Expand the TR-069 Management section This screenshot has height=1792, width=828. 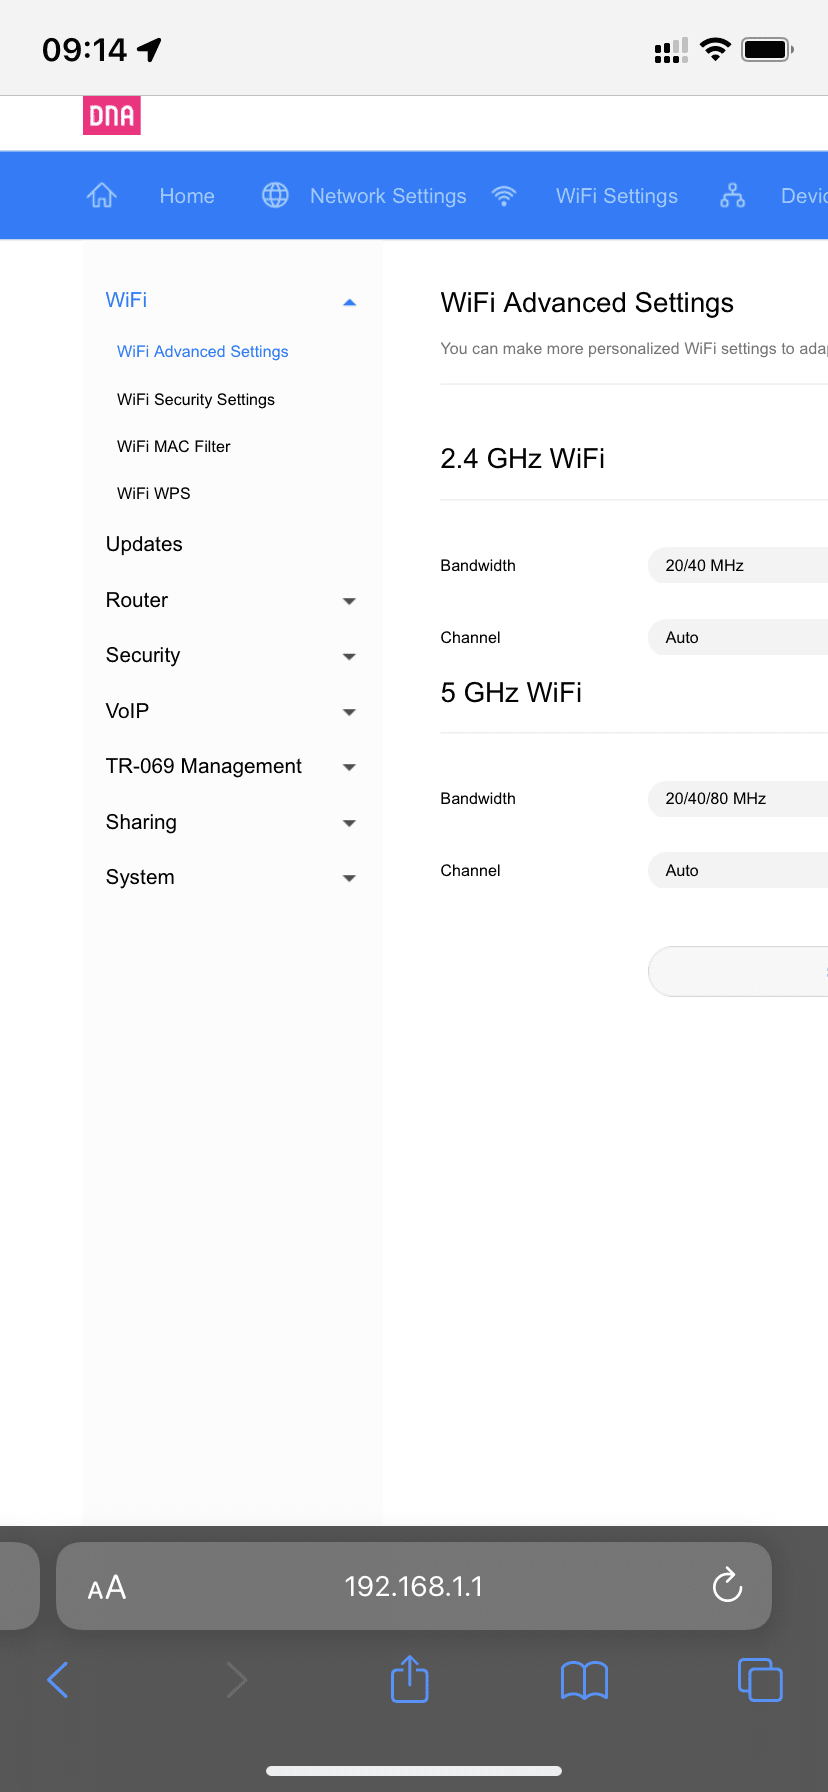tap(349, 767)
